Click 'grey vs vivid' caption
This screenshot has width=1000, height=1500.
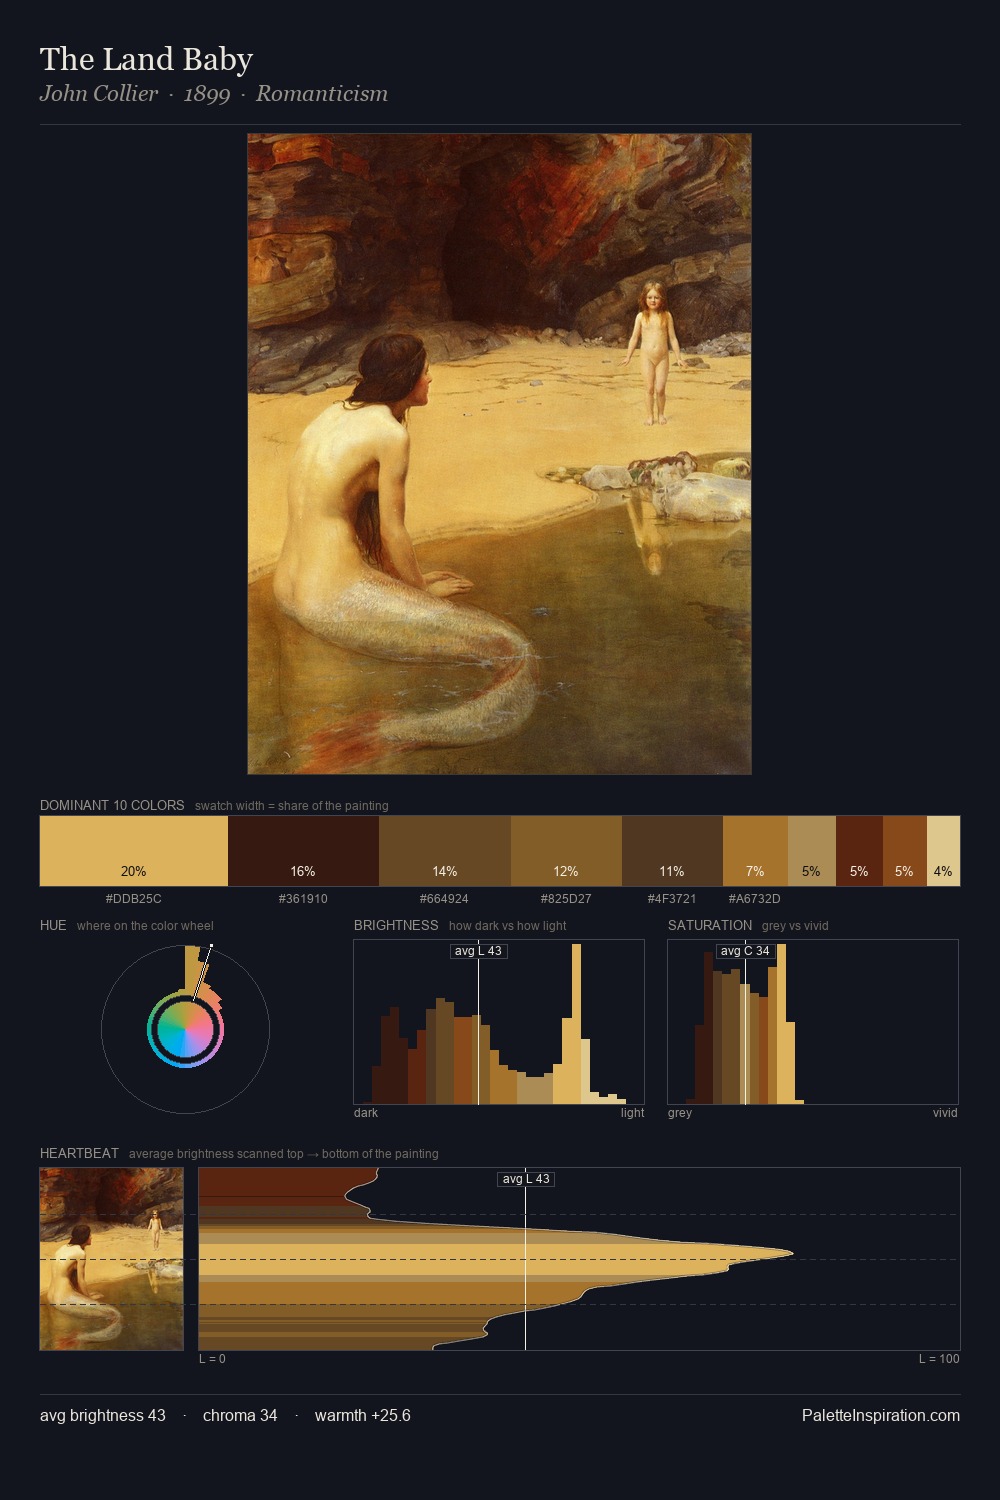pyautogui.click(x=795, y=926)
